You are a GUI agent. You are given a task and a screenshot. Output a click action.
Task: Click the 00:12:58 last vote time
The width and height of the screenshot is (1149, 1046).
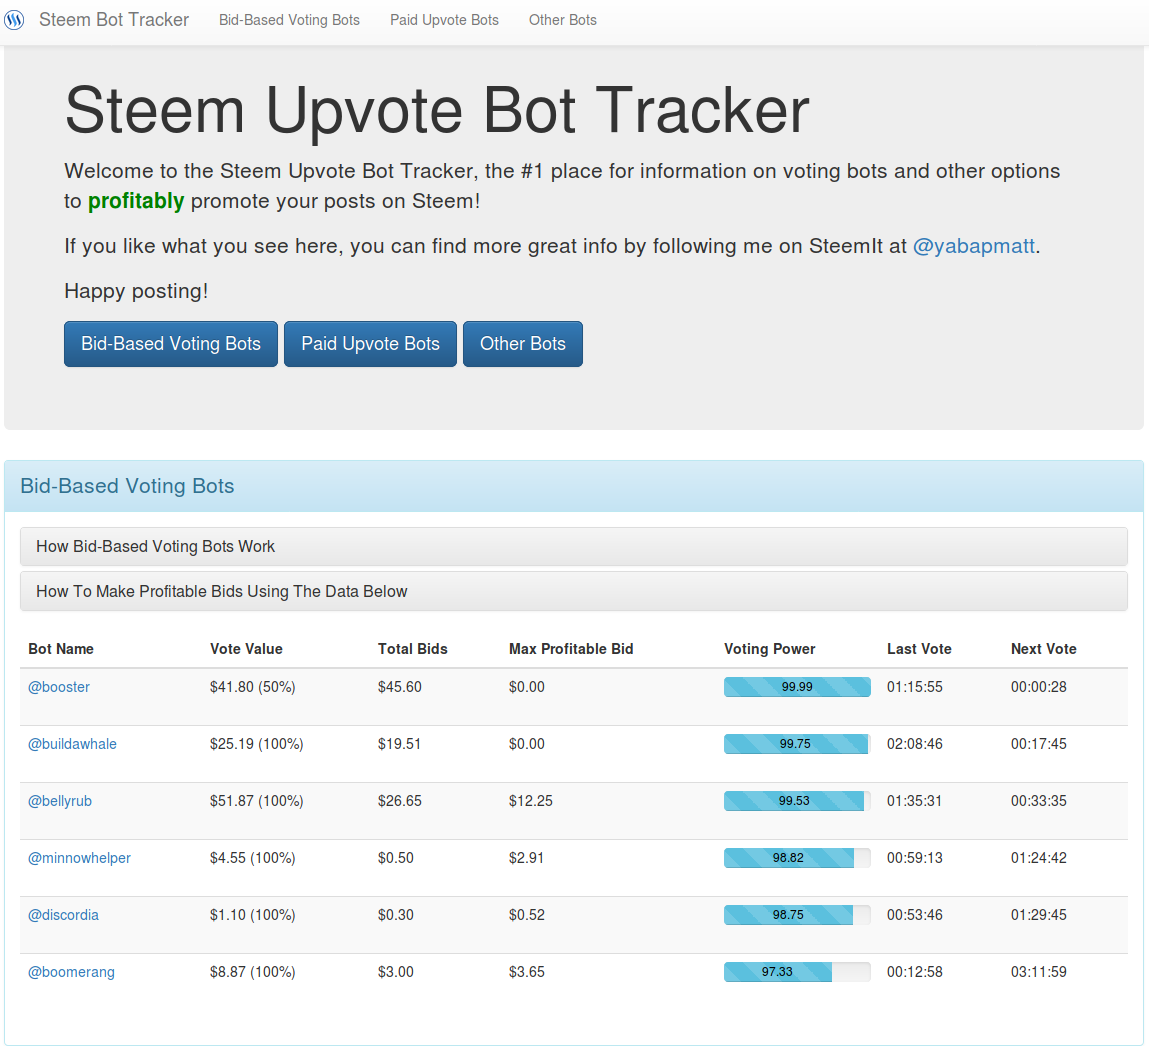(x=915, y=972)
